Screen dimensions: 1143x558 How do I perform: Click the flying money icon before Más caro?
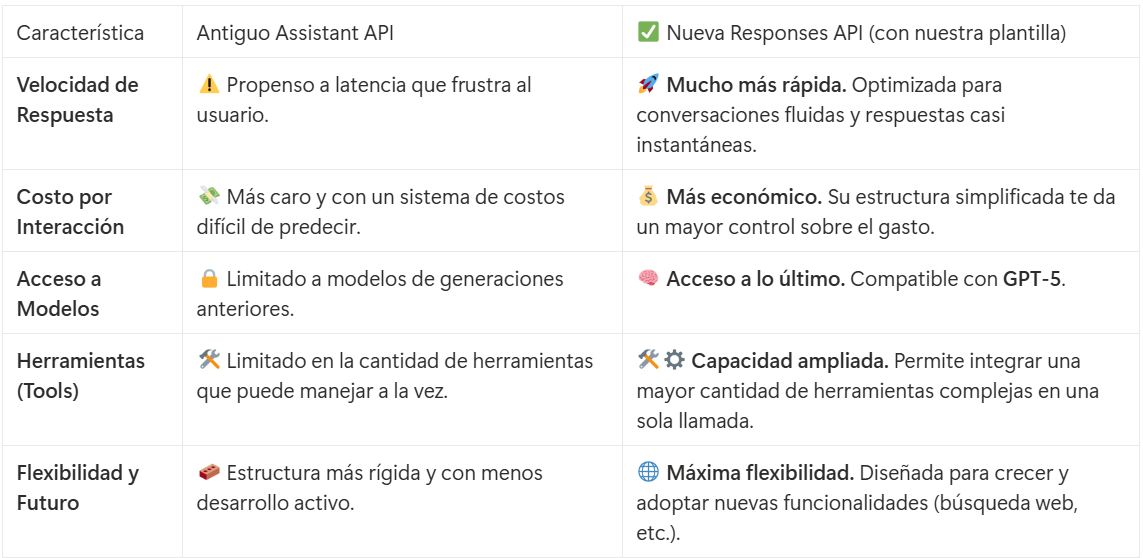pyautogui.click(x=208, y=197)
